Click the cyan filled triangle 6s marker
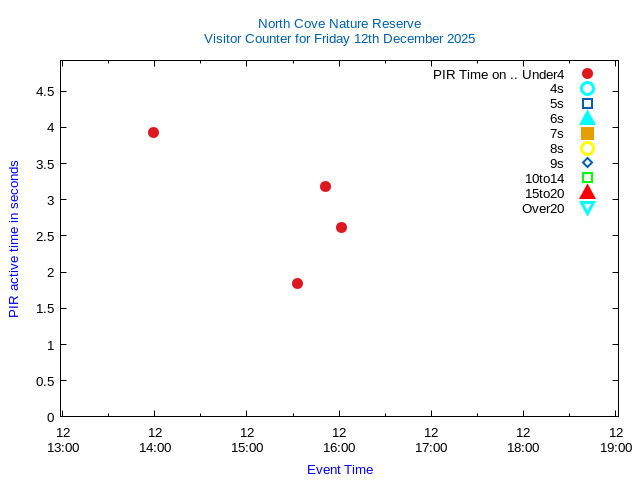Viewport: 640px width, 480px height. coord(587,118)
